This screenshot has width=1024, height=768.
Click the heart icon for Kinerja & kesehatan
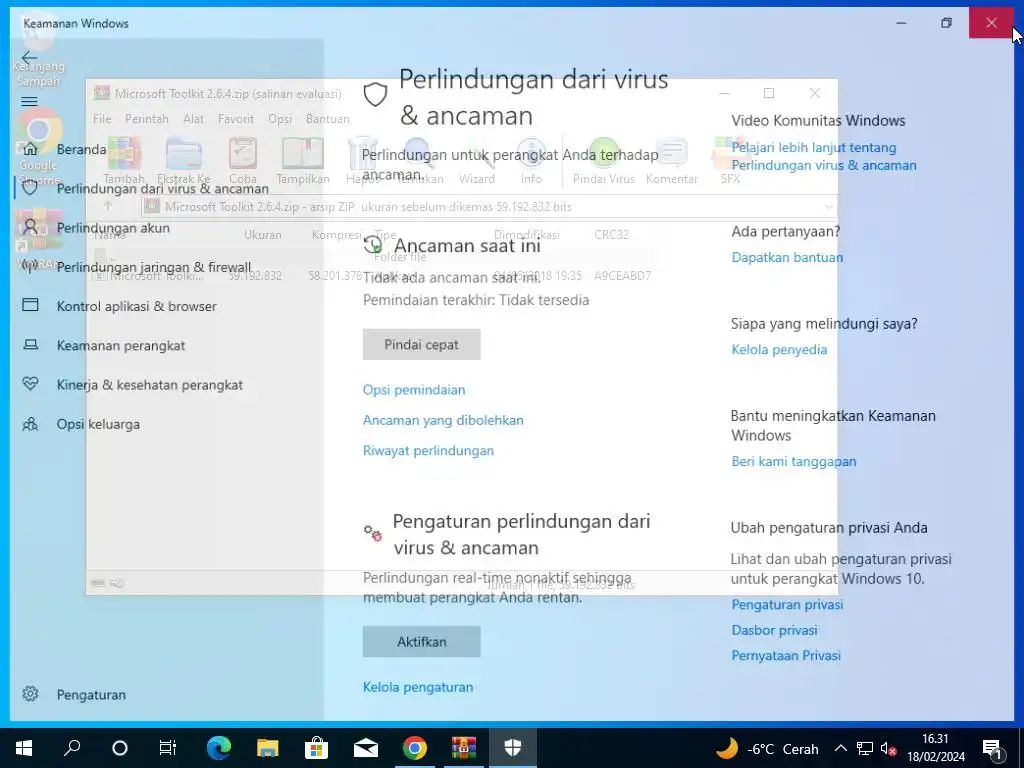coord(30,383)
